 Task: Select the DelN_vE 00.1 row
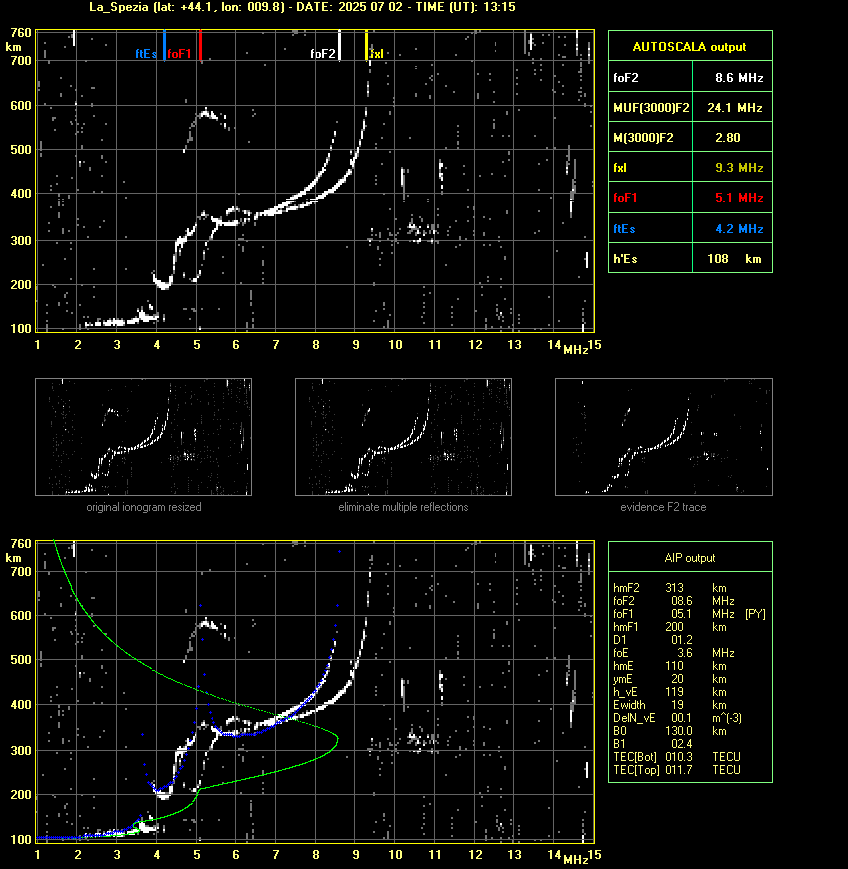click(677, 718)
